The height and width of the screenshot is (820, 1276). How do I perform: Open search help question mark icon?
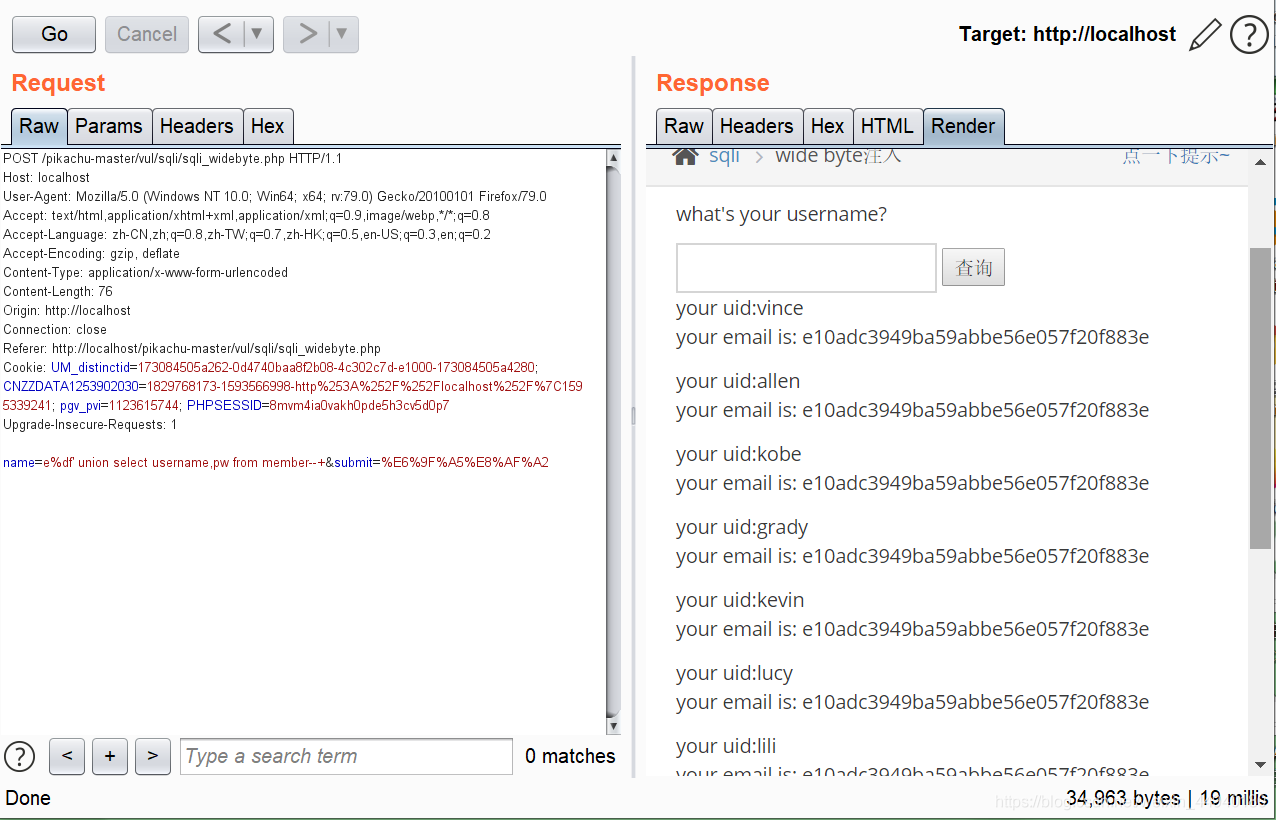point(20,756)
